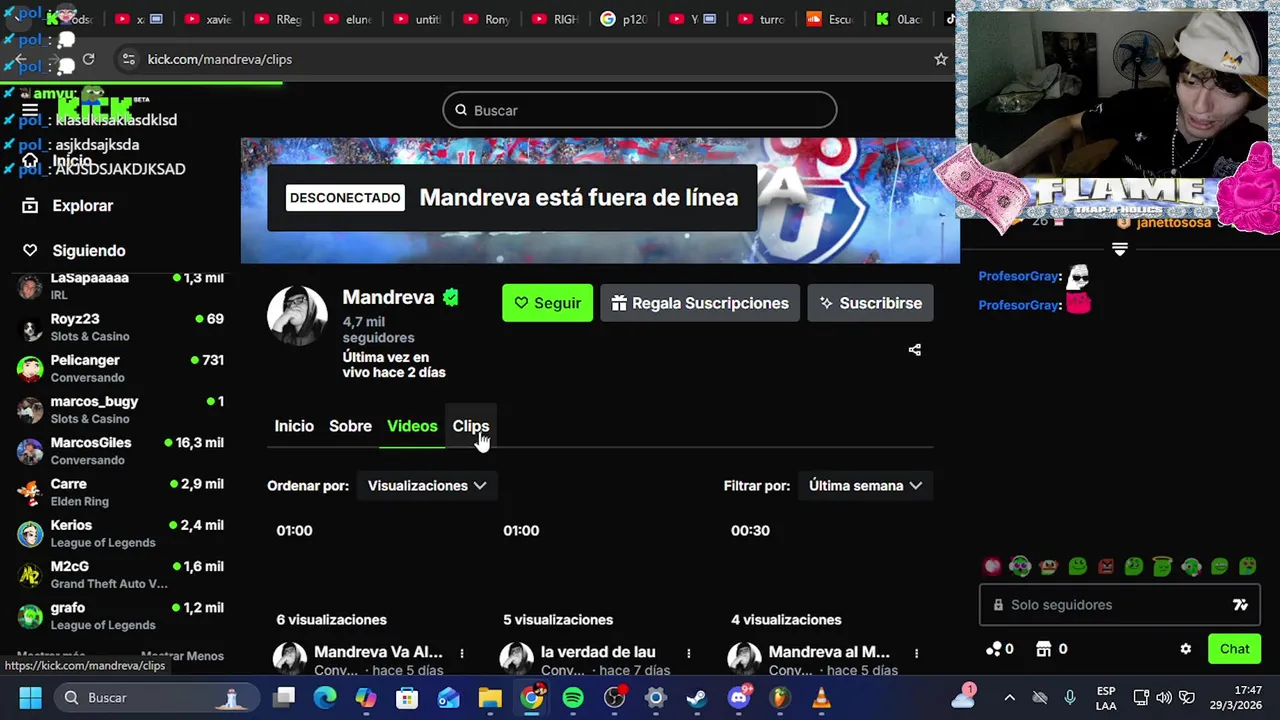Open LaSapaaaaa channel in the sidebar
Screen dimensions: 1280x720
coord(120,286)
